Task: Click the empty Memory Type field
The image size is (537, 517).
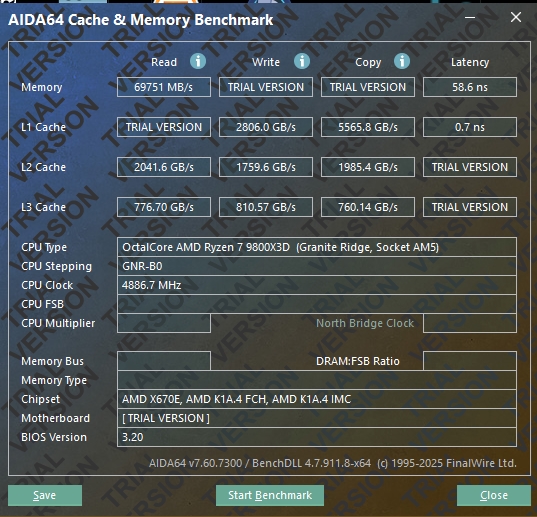Action: tap(317, 380)
